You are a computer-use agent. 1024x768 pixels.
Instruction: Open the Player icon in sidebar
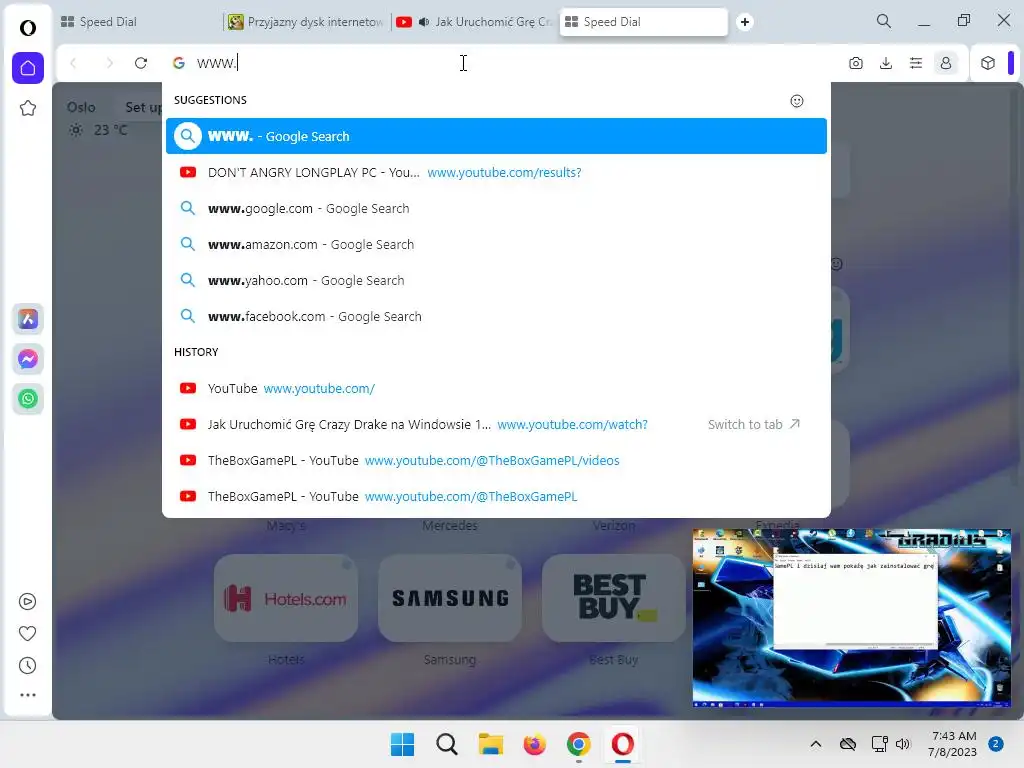click(x=27, y=601)
